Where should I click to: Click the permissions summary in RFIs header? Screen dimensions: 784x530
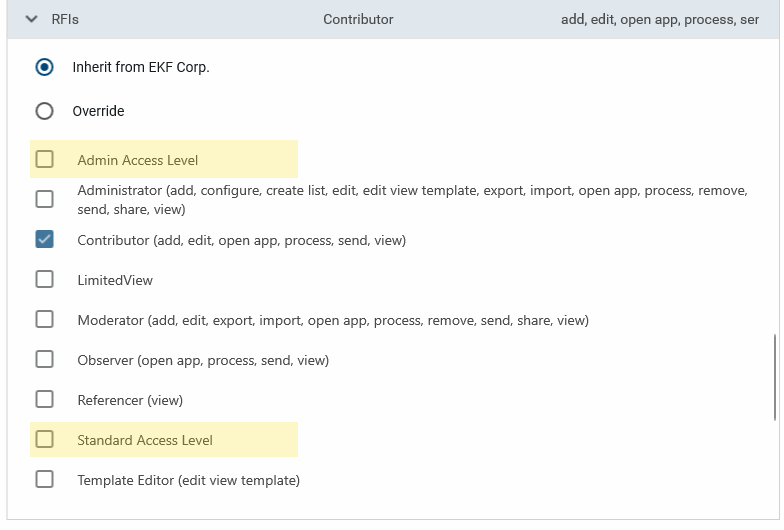[659, 19]
